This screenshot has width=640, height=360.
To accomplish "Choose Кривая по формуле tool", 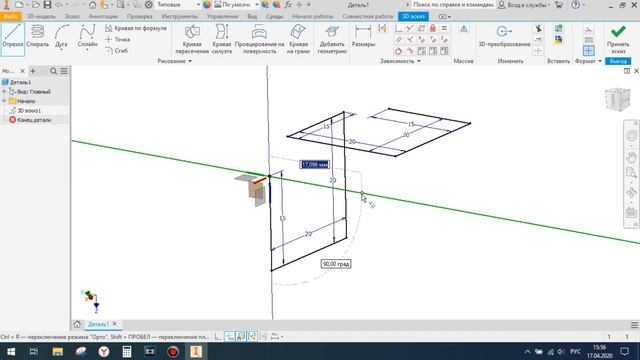I will click(x=136, y=28).
